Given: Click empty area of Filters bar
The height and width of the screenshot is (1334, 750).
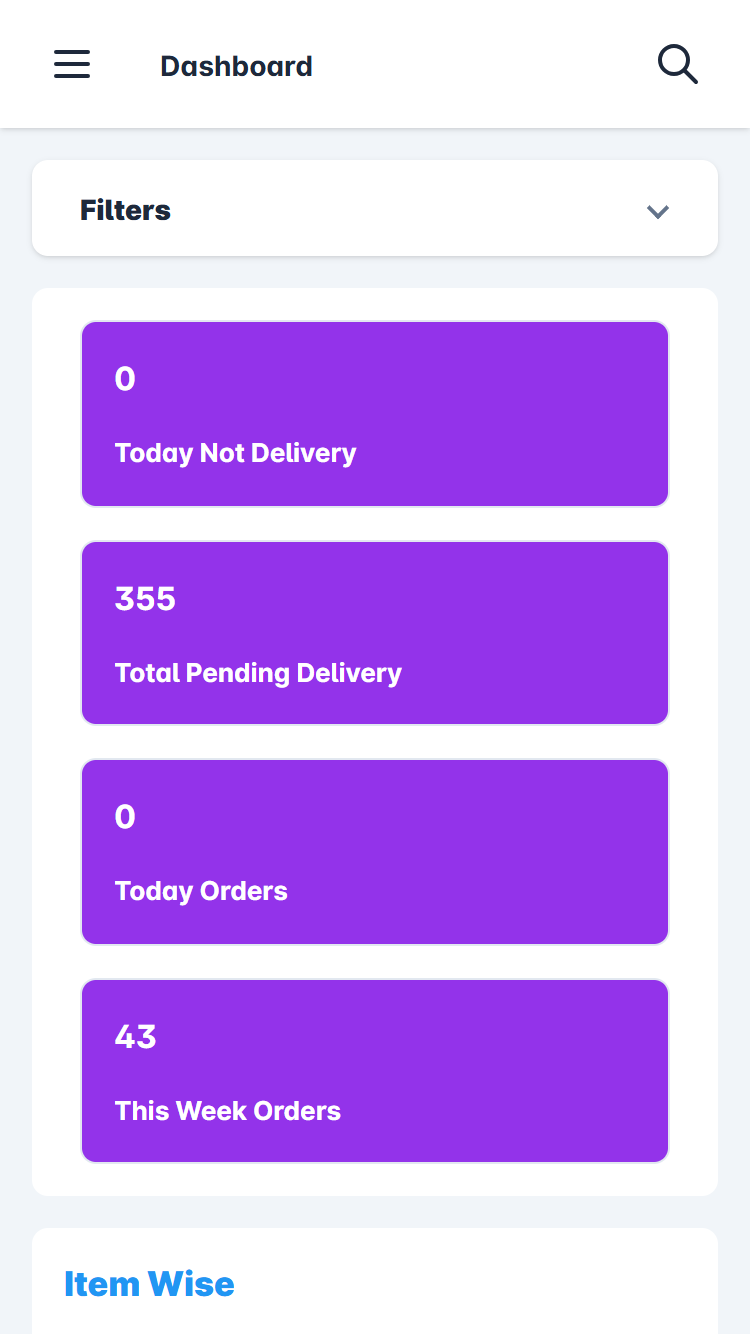Looking at the screenshot, I should [400, 209].
